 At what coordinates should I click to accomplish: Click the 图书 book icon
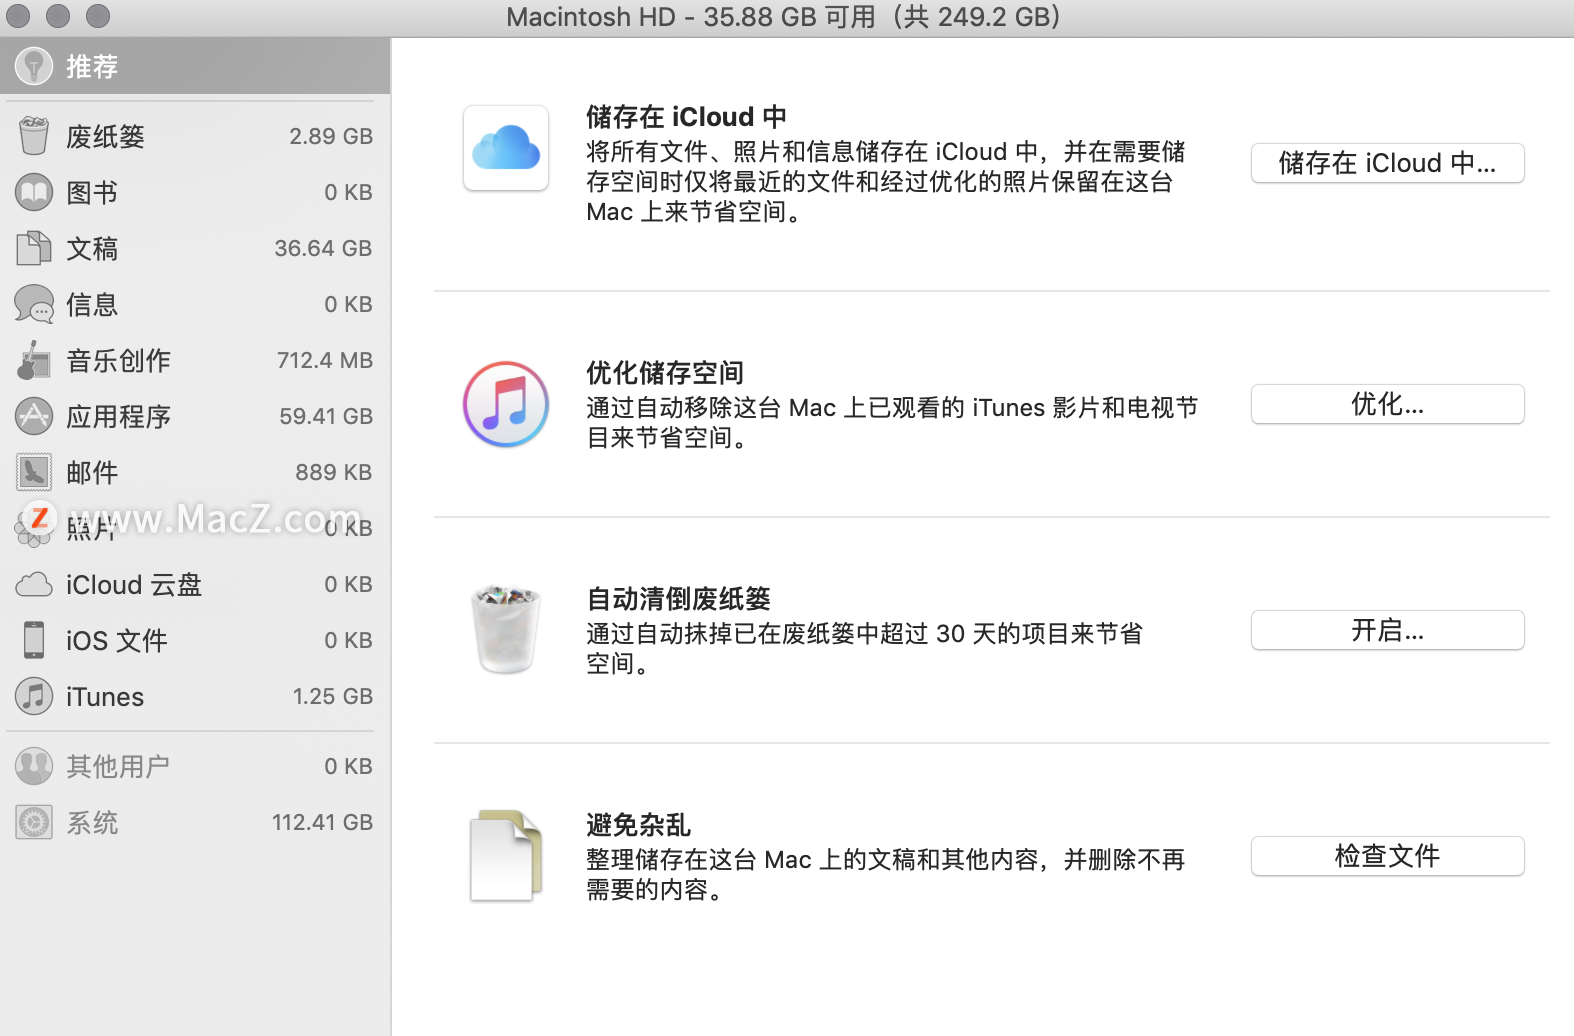coord(34,192)
